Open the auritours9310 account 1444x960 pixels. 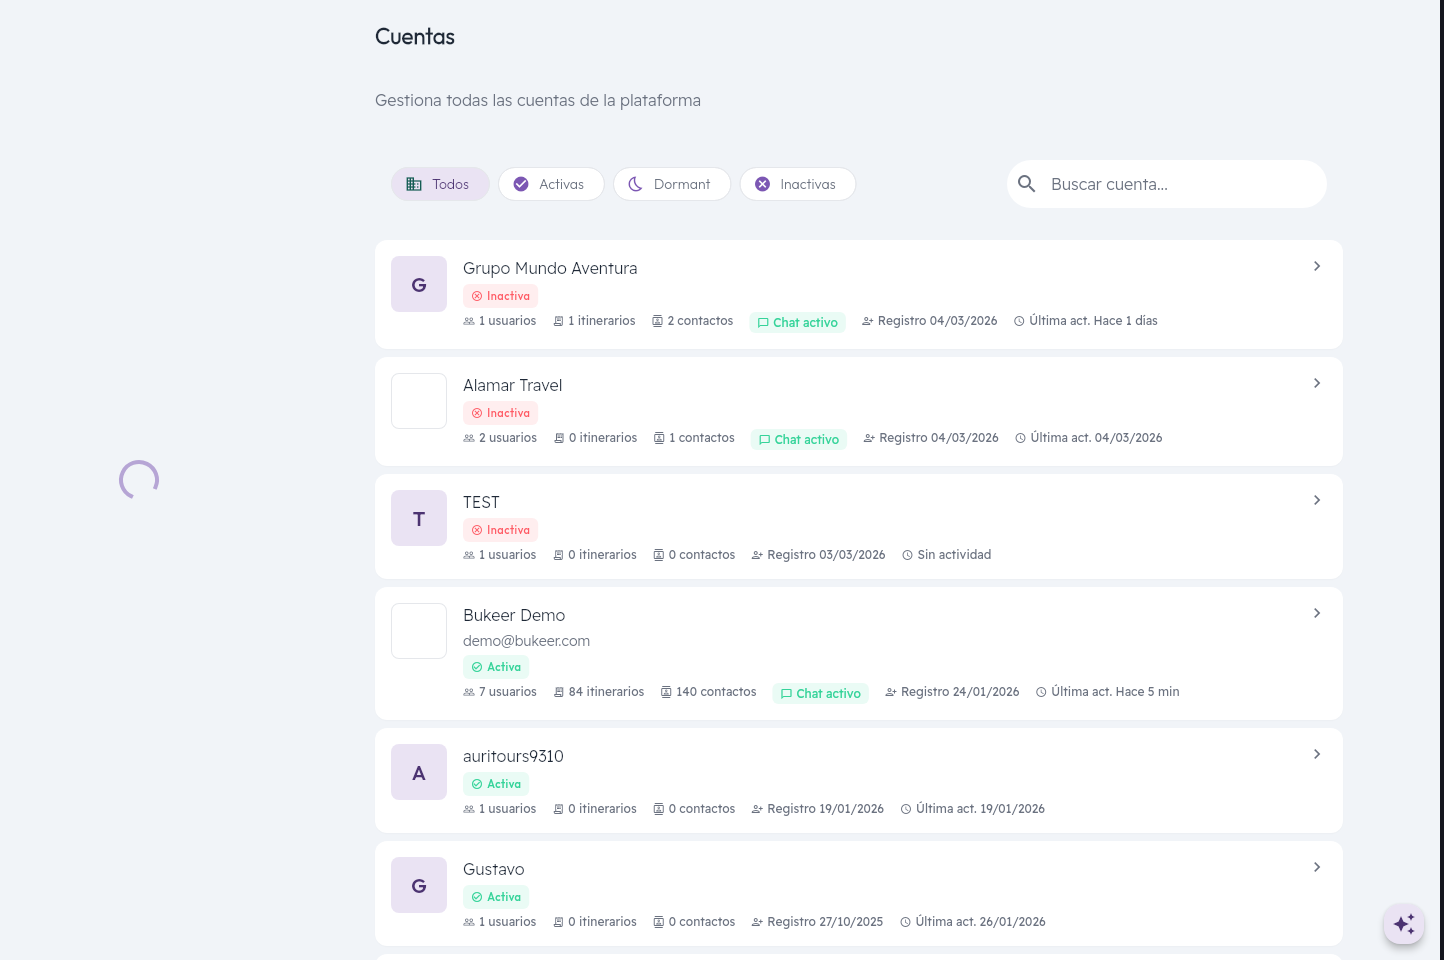click(1317, 754)
